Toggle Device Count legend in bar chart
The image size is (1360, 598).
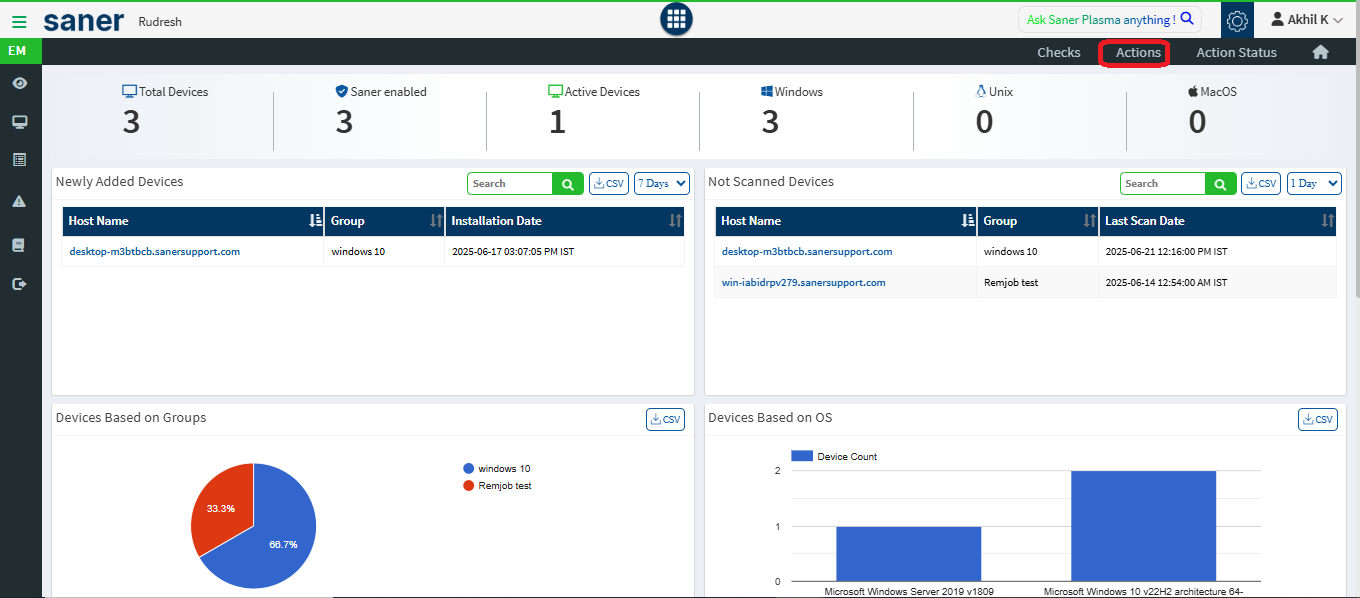click(834, 456)
